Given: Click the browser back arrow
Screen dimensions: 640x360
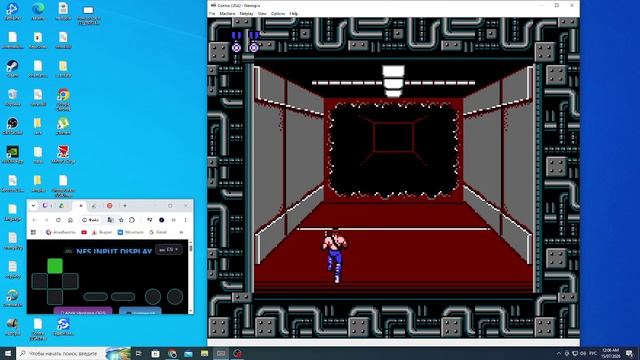Looking at the screenshot, I should coord(34,220).
